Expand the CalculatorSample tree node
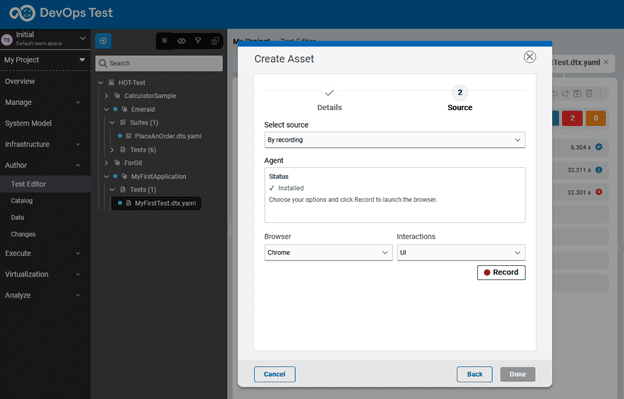 106,96
